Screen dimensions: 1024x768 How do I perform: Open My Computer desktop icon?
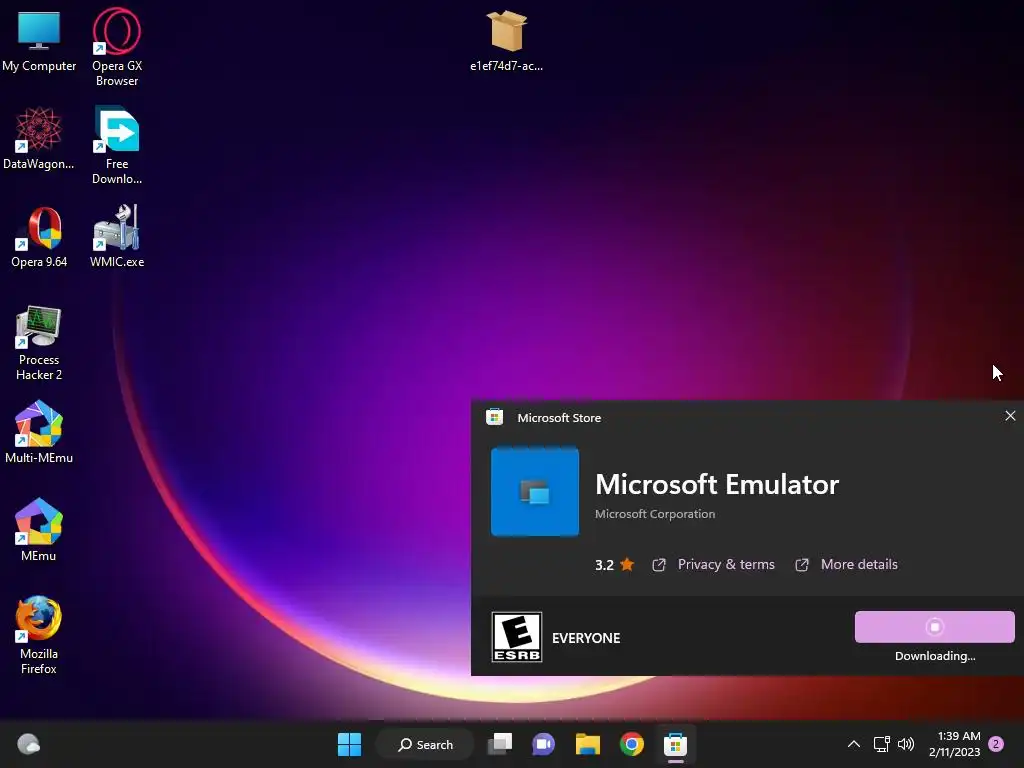pos(39,41)
